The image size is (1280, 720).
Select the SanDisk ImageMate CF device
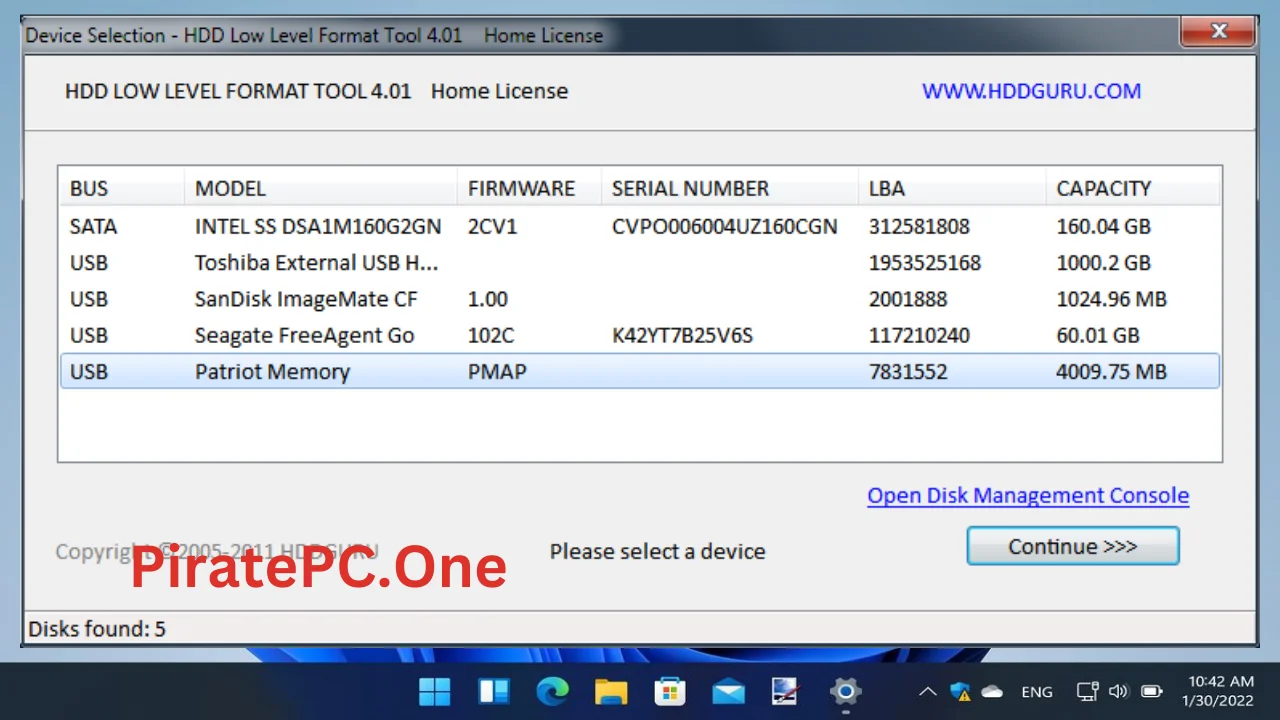pyautogui.click(x=640, y=299)
